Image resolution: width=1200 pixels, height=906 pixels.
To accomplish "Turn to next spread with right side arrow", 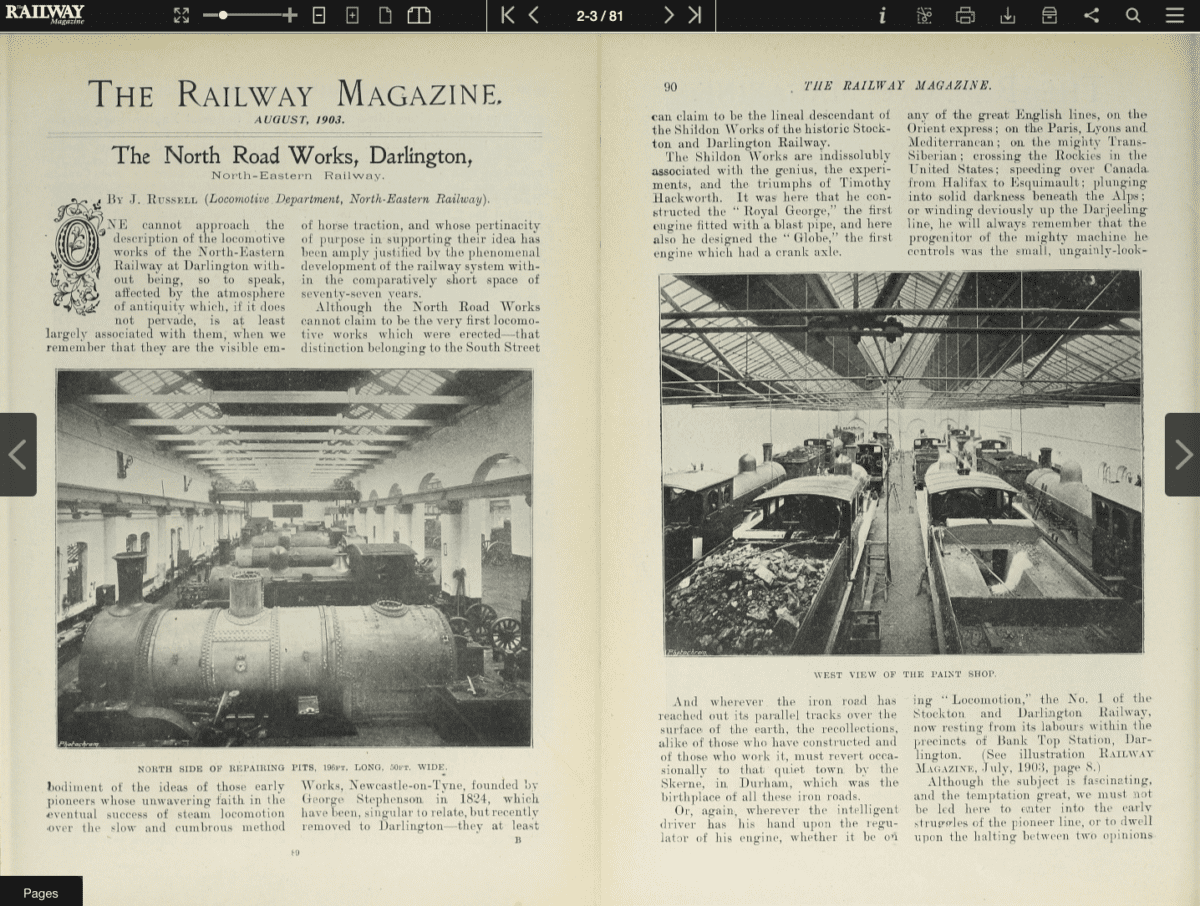I will (x=1182, y=454).
